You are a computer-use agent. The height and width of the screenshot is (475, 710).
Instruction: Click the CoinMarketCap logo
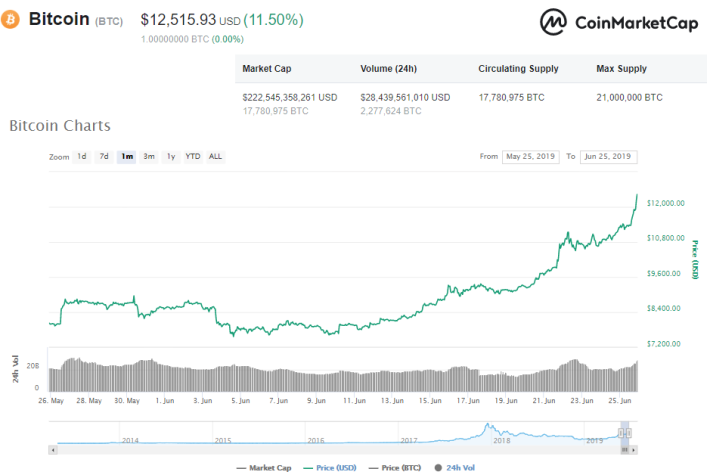click(619, 22)
